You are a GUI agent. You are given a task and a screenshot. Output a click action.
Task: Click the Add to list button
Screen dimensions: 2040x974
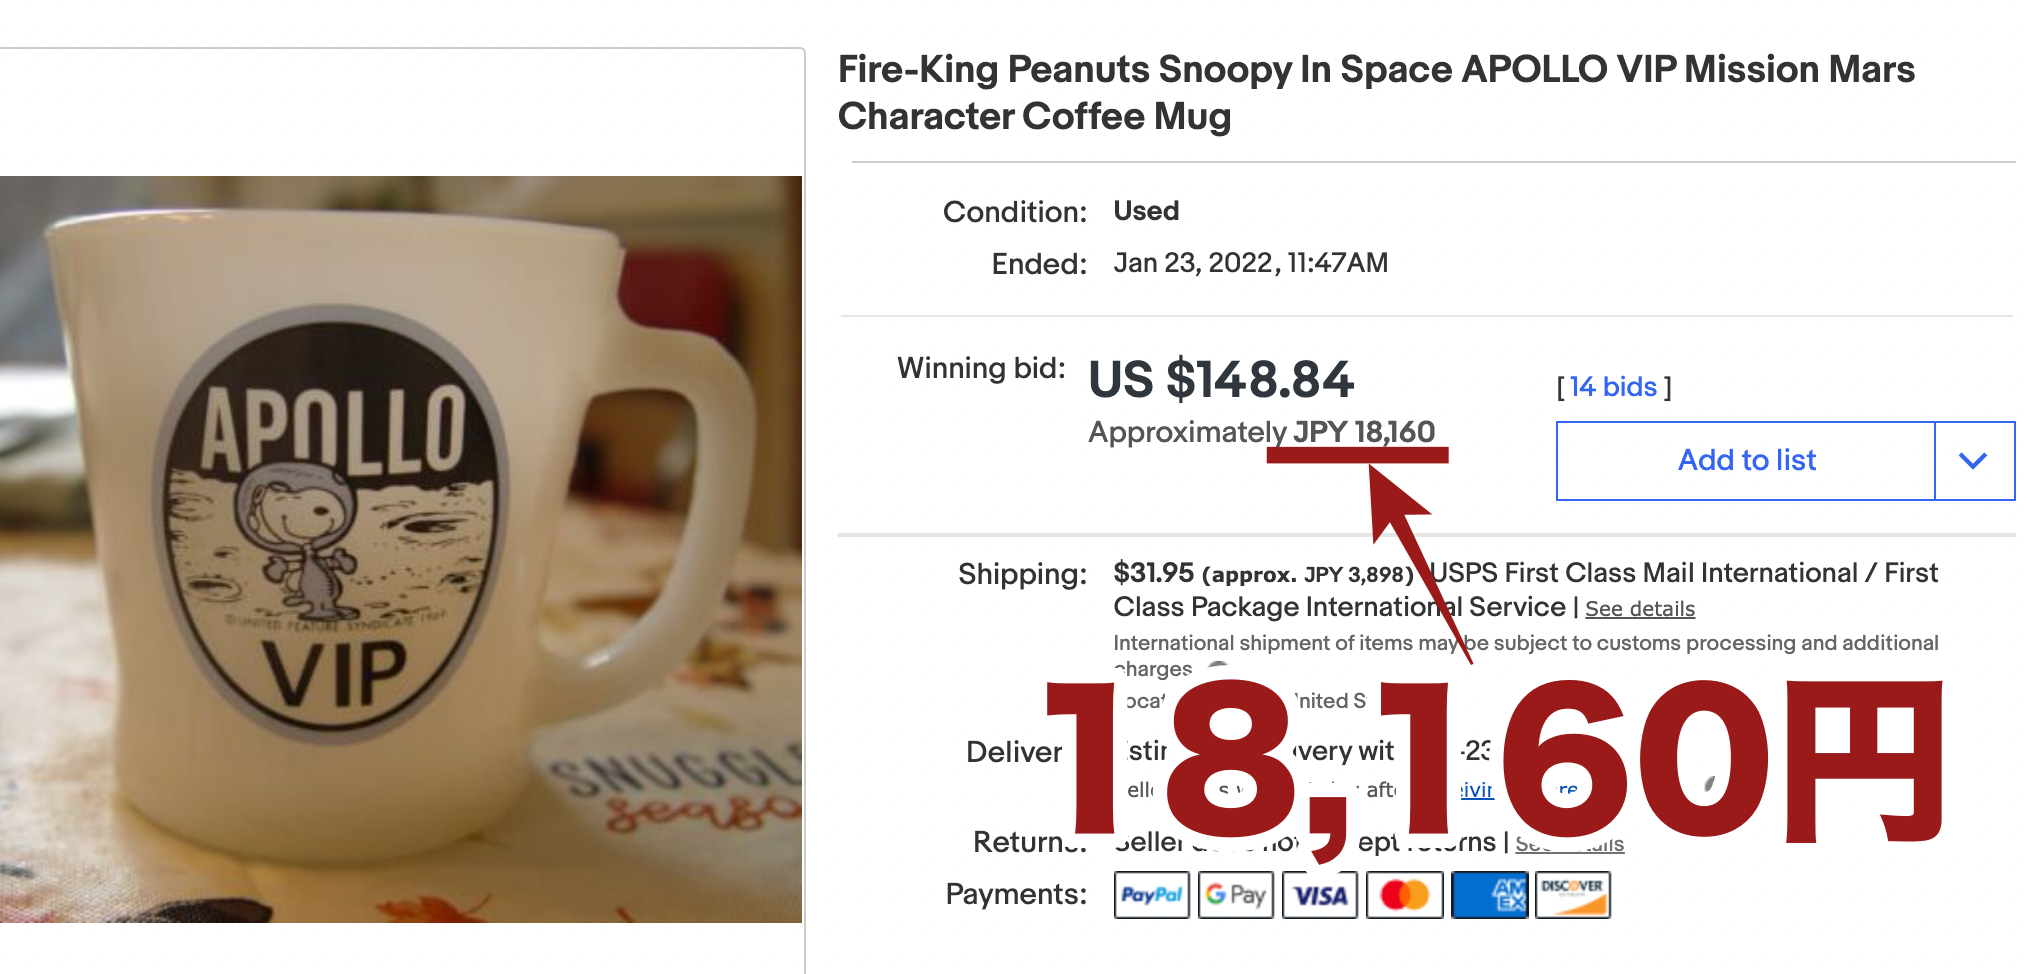(1746, 461)
